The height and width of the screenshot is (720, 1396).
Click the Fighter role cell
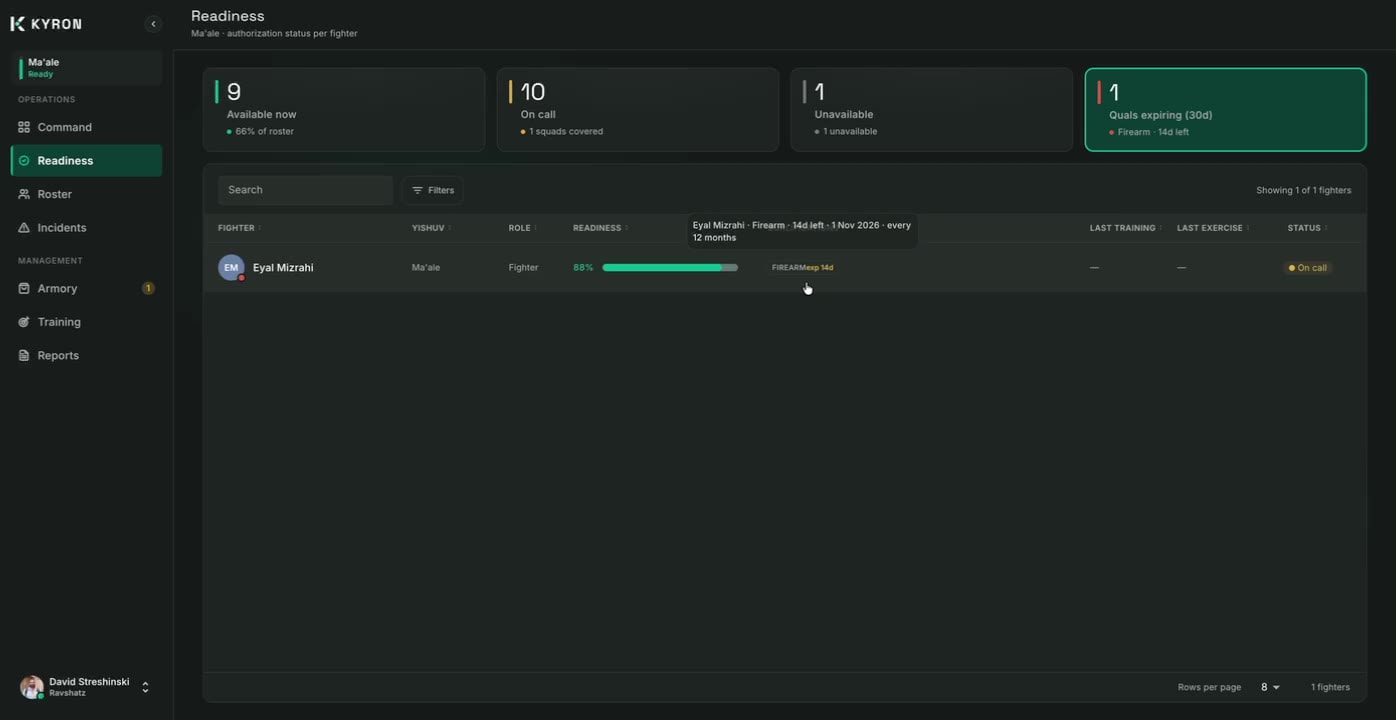523,268
